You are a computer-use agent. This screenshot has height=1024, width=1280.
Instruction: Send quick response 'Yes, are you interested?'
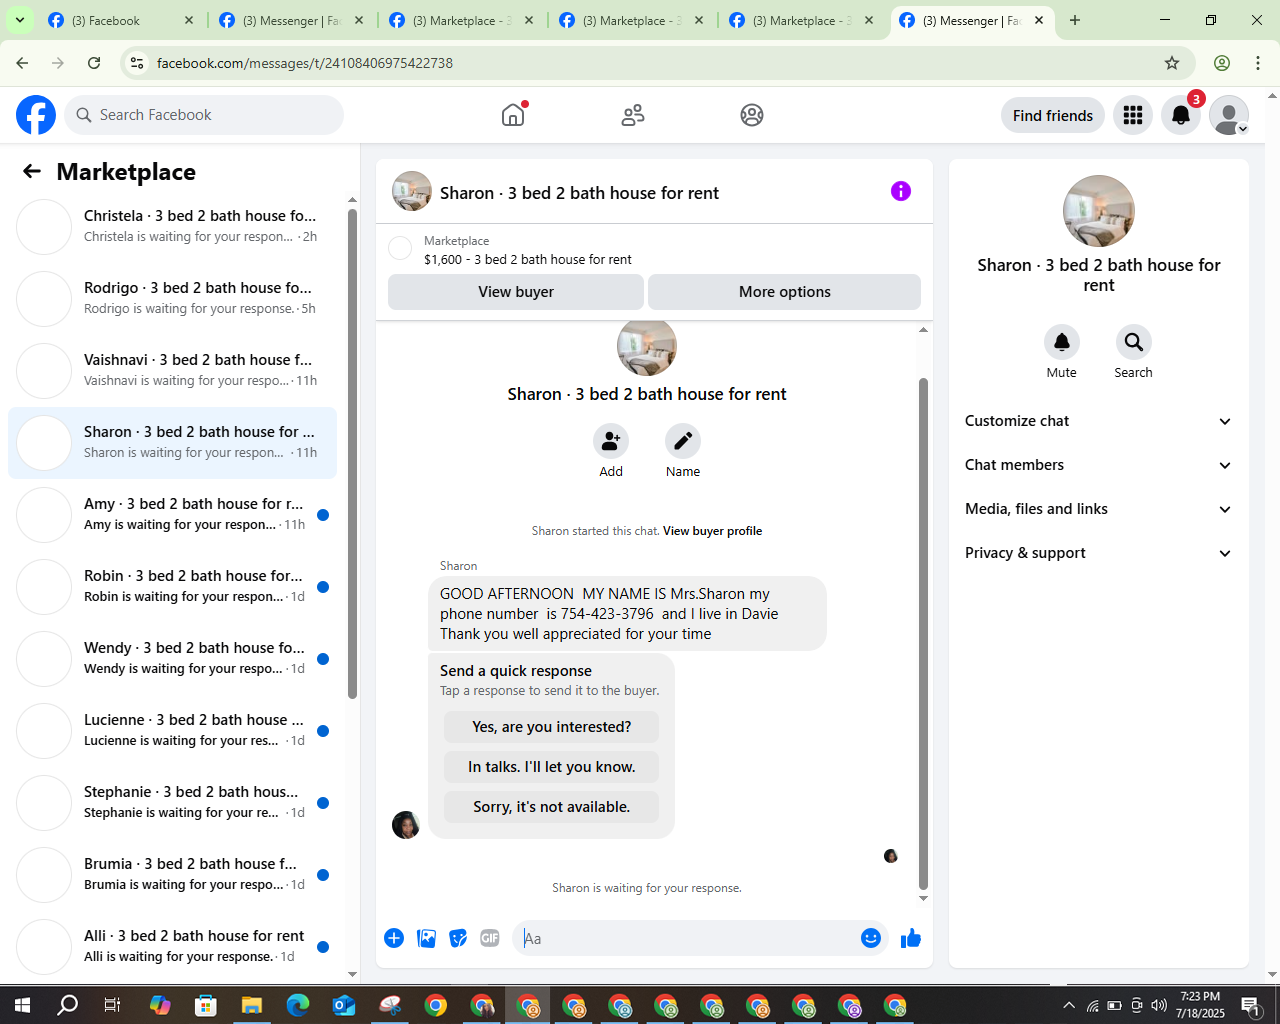[x=552, y=727]
